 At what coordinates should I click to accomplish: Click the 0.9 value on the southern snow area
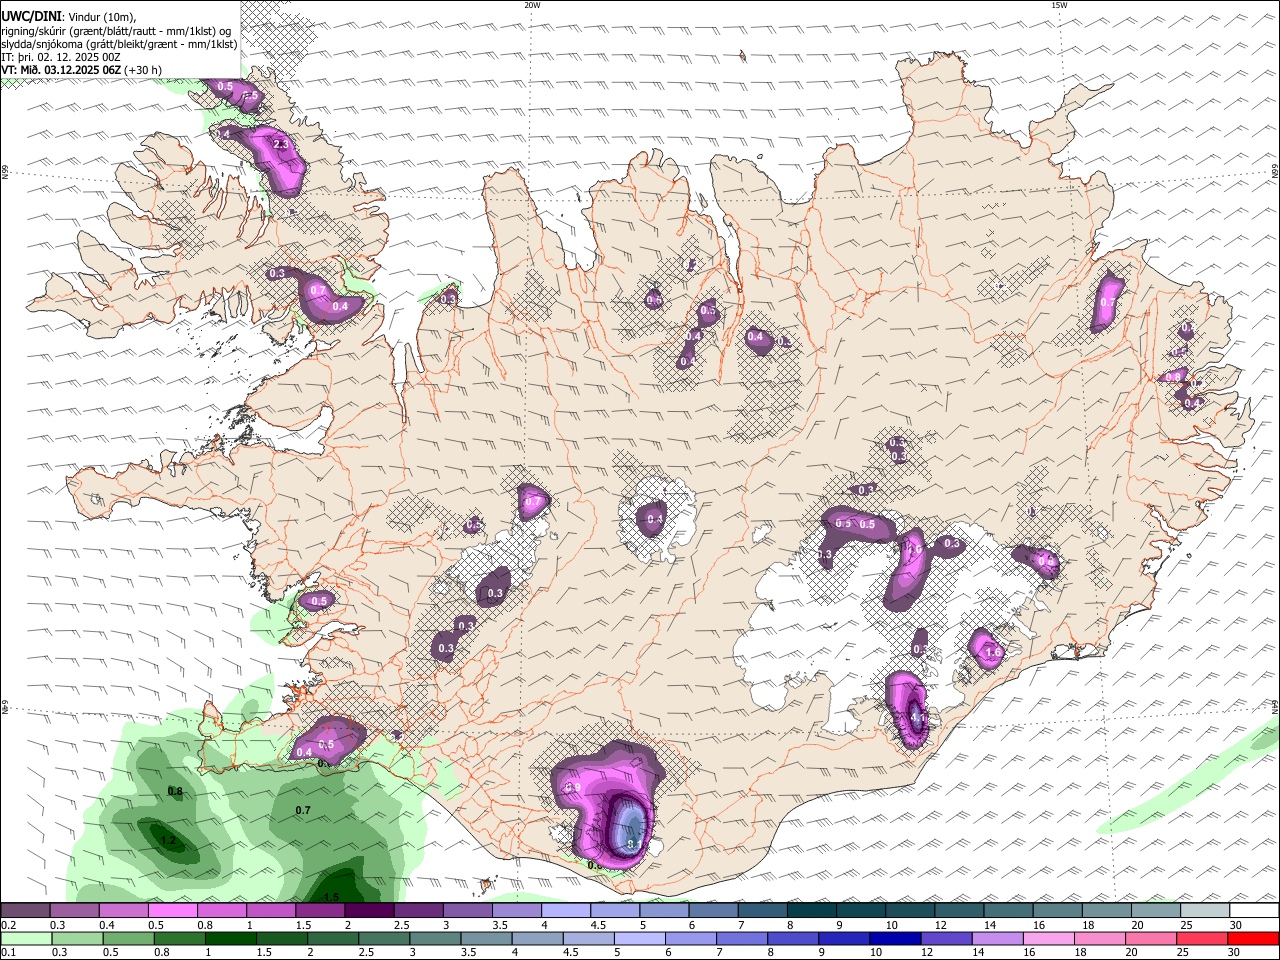click(573, 788)
